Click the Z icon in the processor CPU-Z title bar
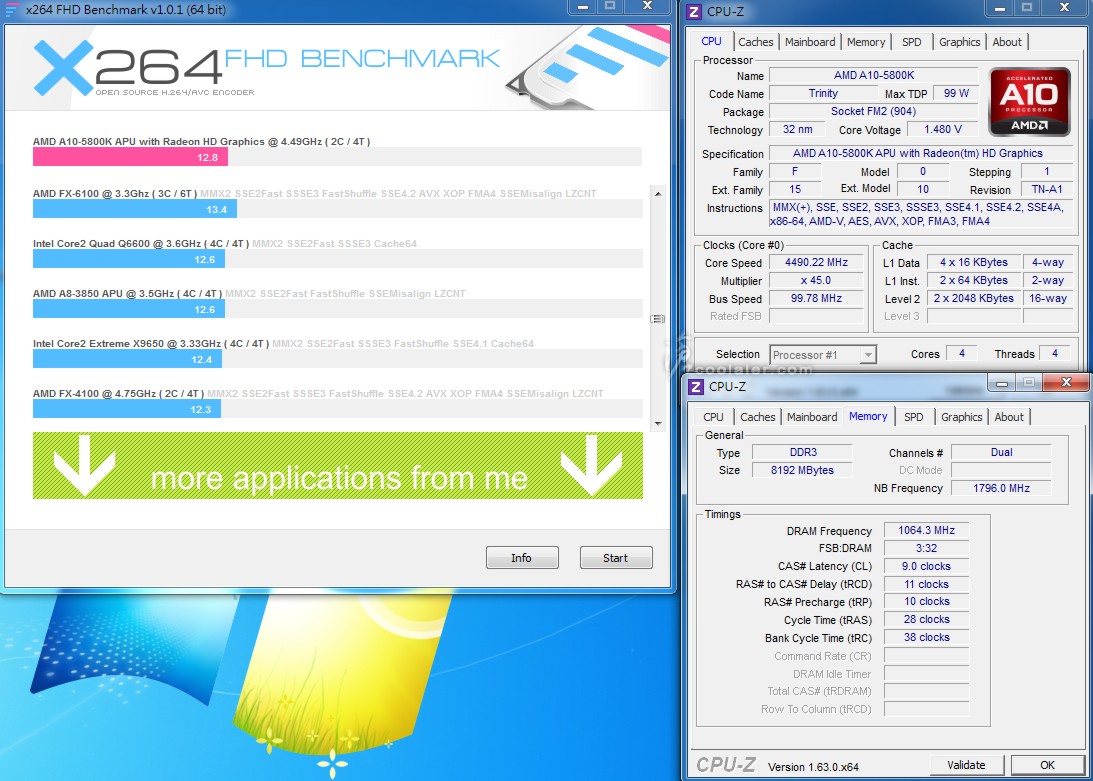This screenshot has width=1093, height=781. point(694,11)
